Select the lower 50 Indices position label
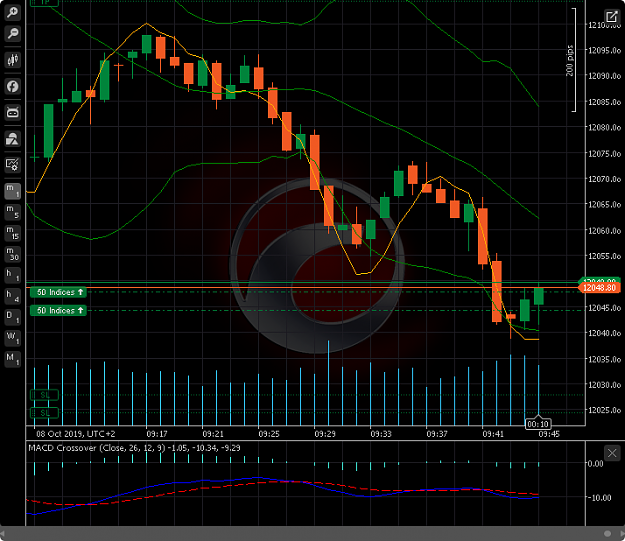The width and height of the screenshot is (625, 541). (x=59, y=310)
